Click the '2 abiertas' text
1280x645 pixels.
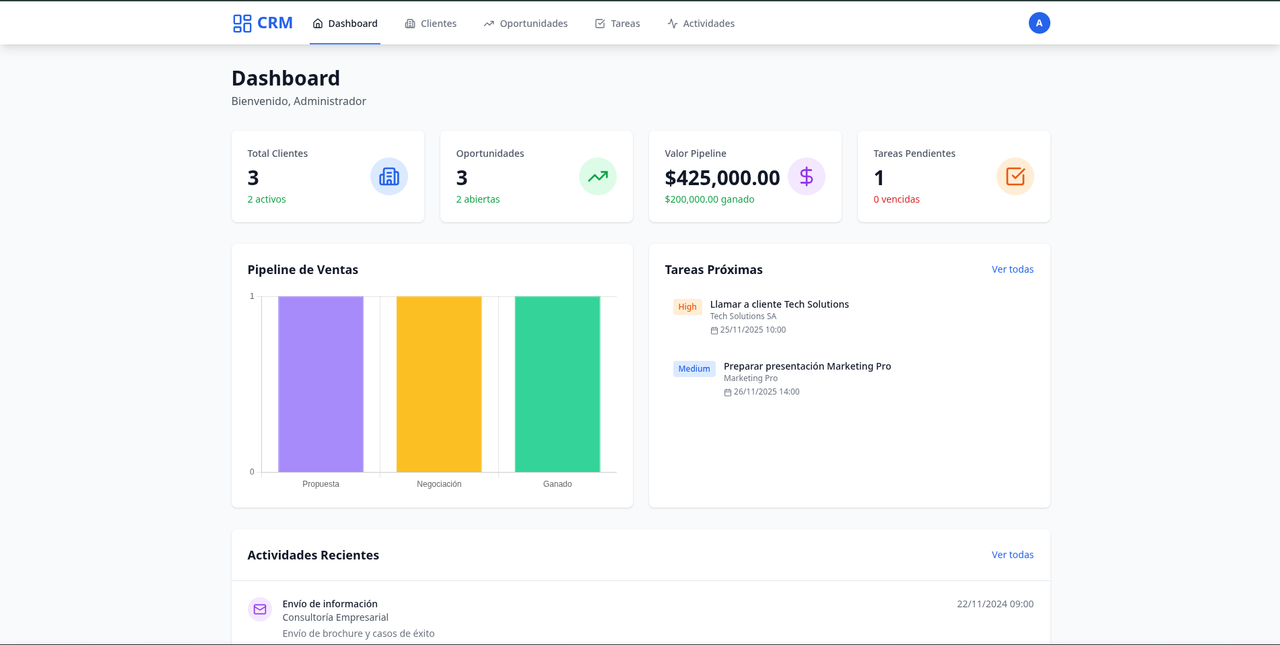(478, 199)
